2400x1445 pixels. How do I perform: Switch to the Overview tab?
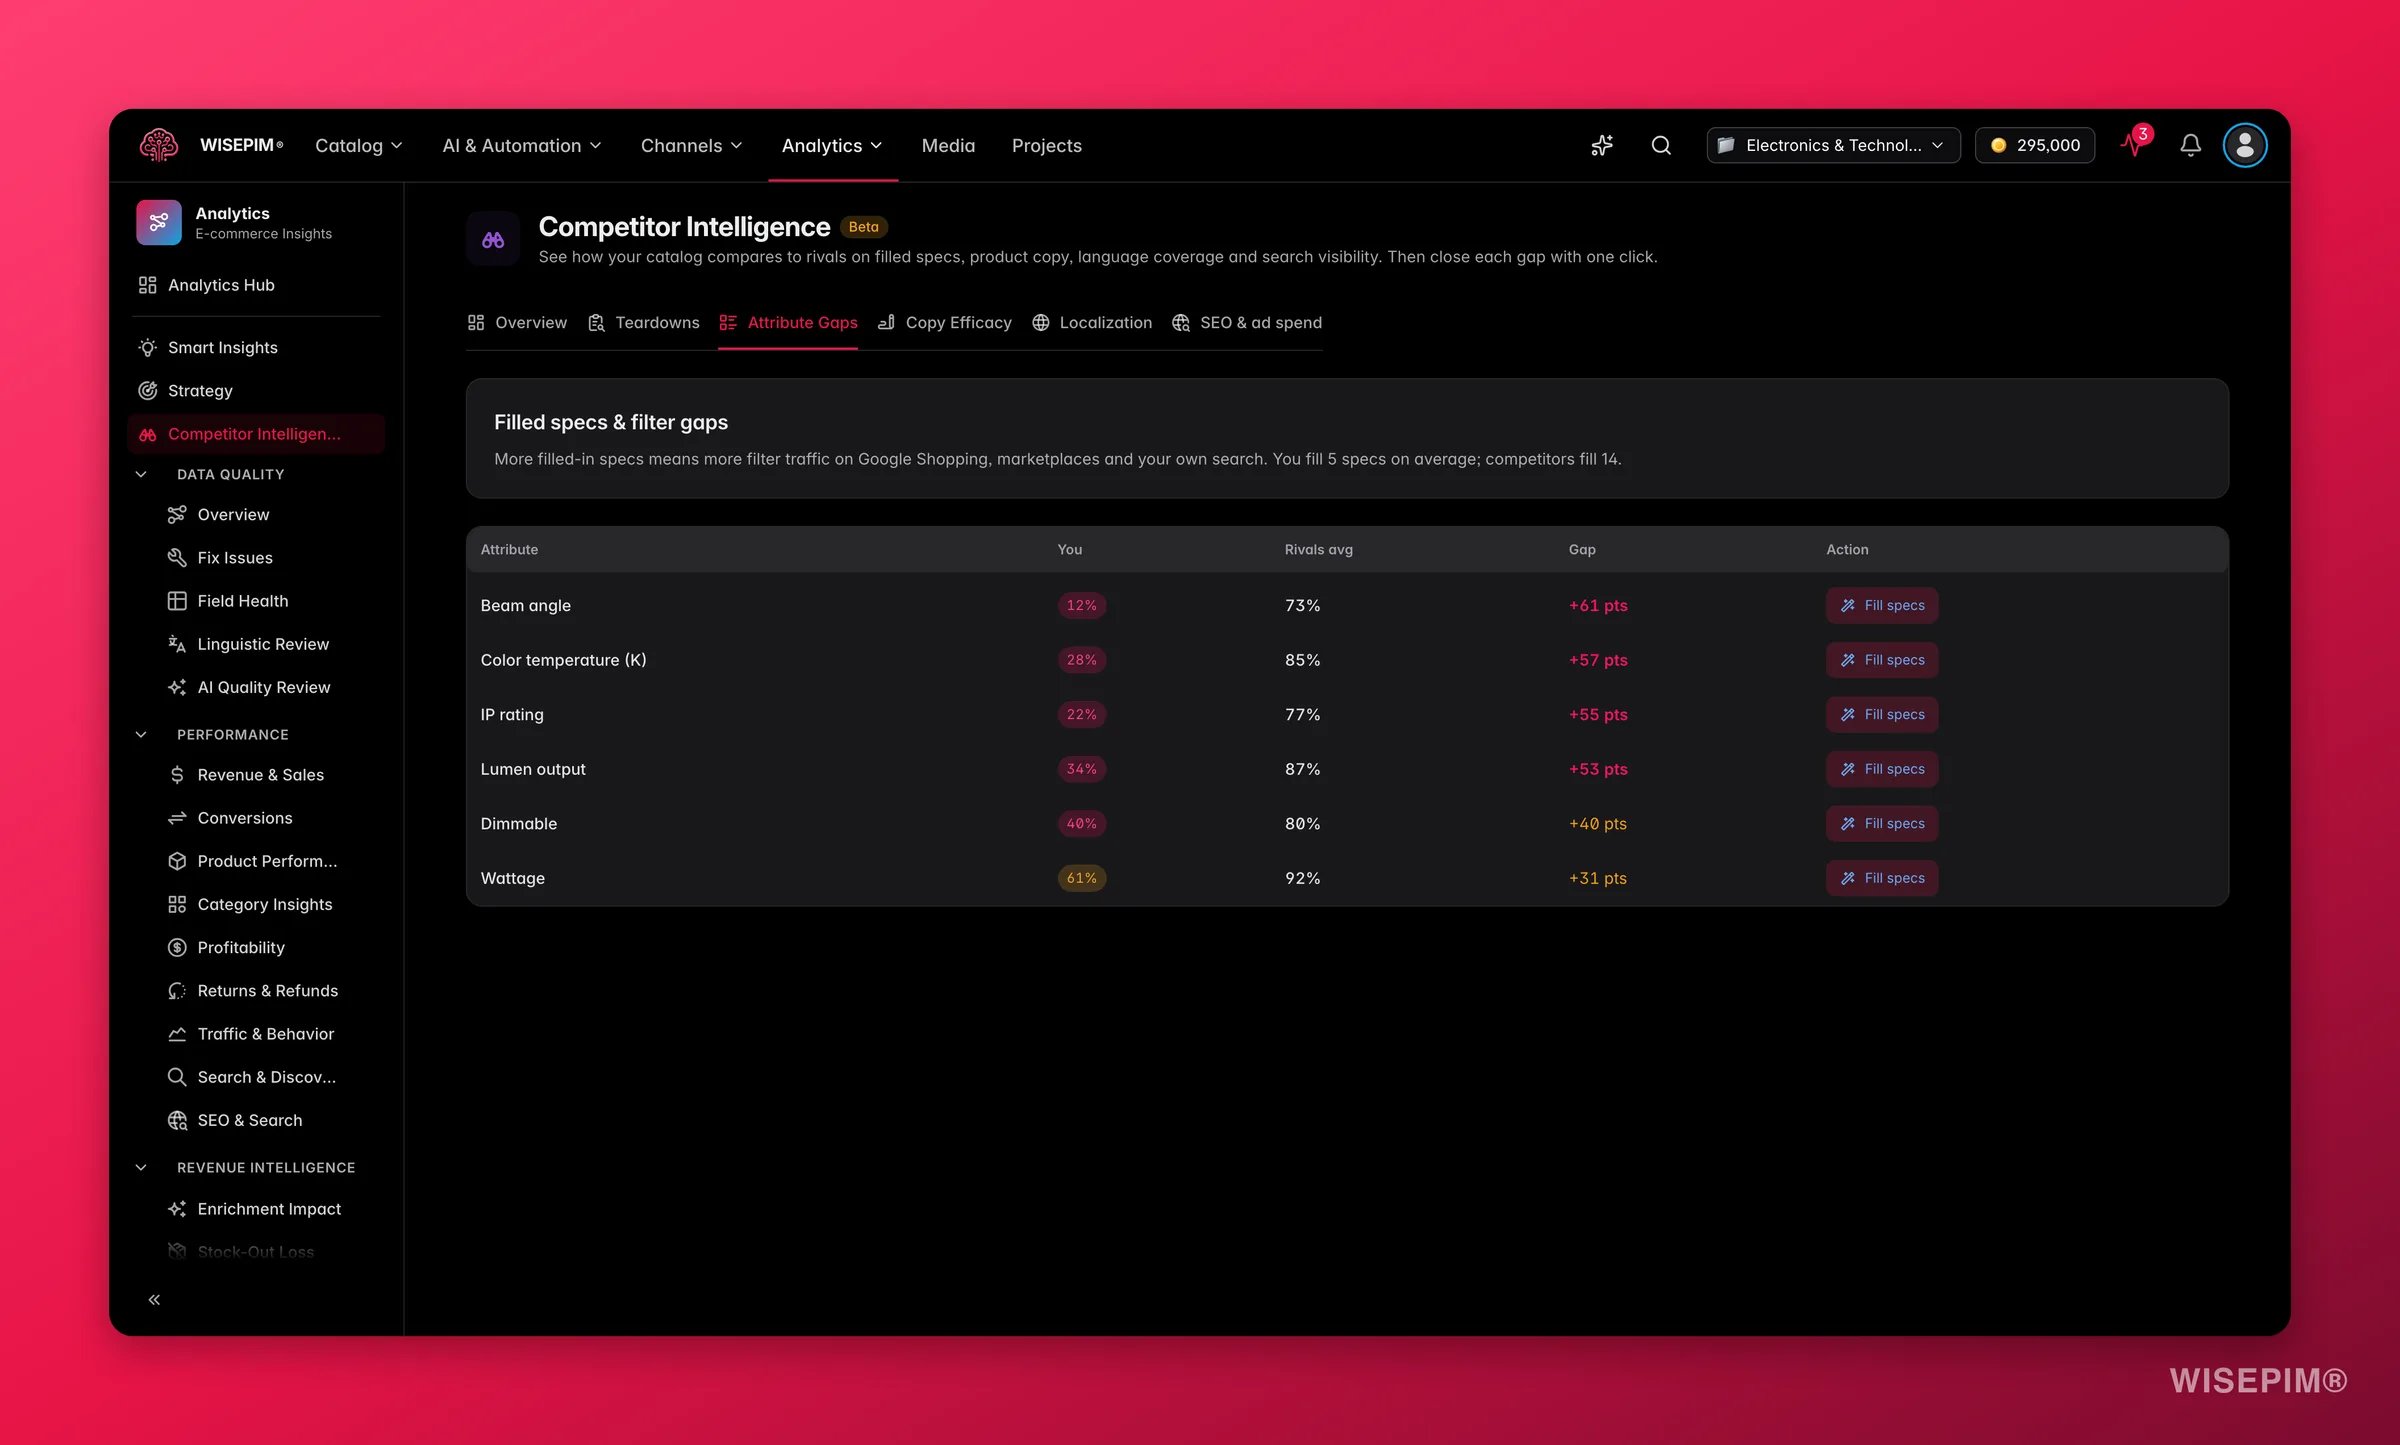(517, 322)
